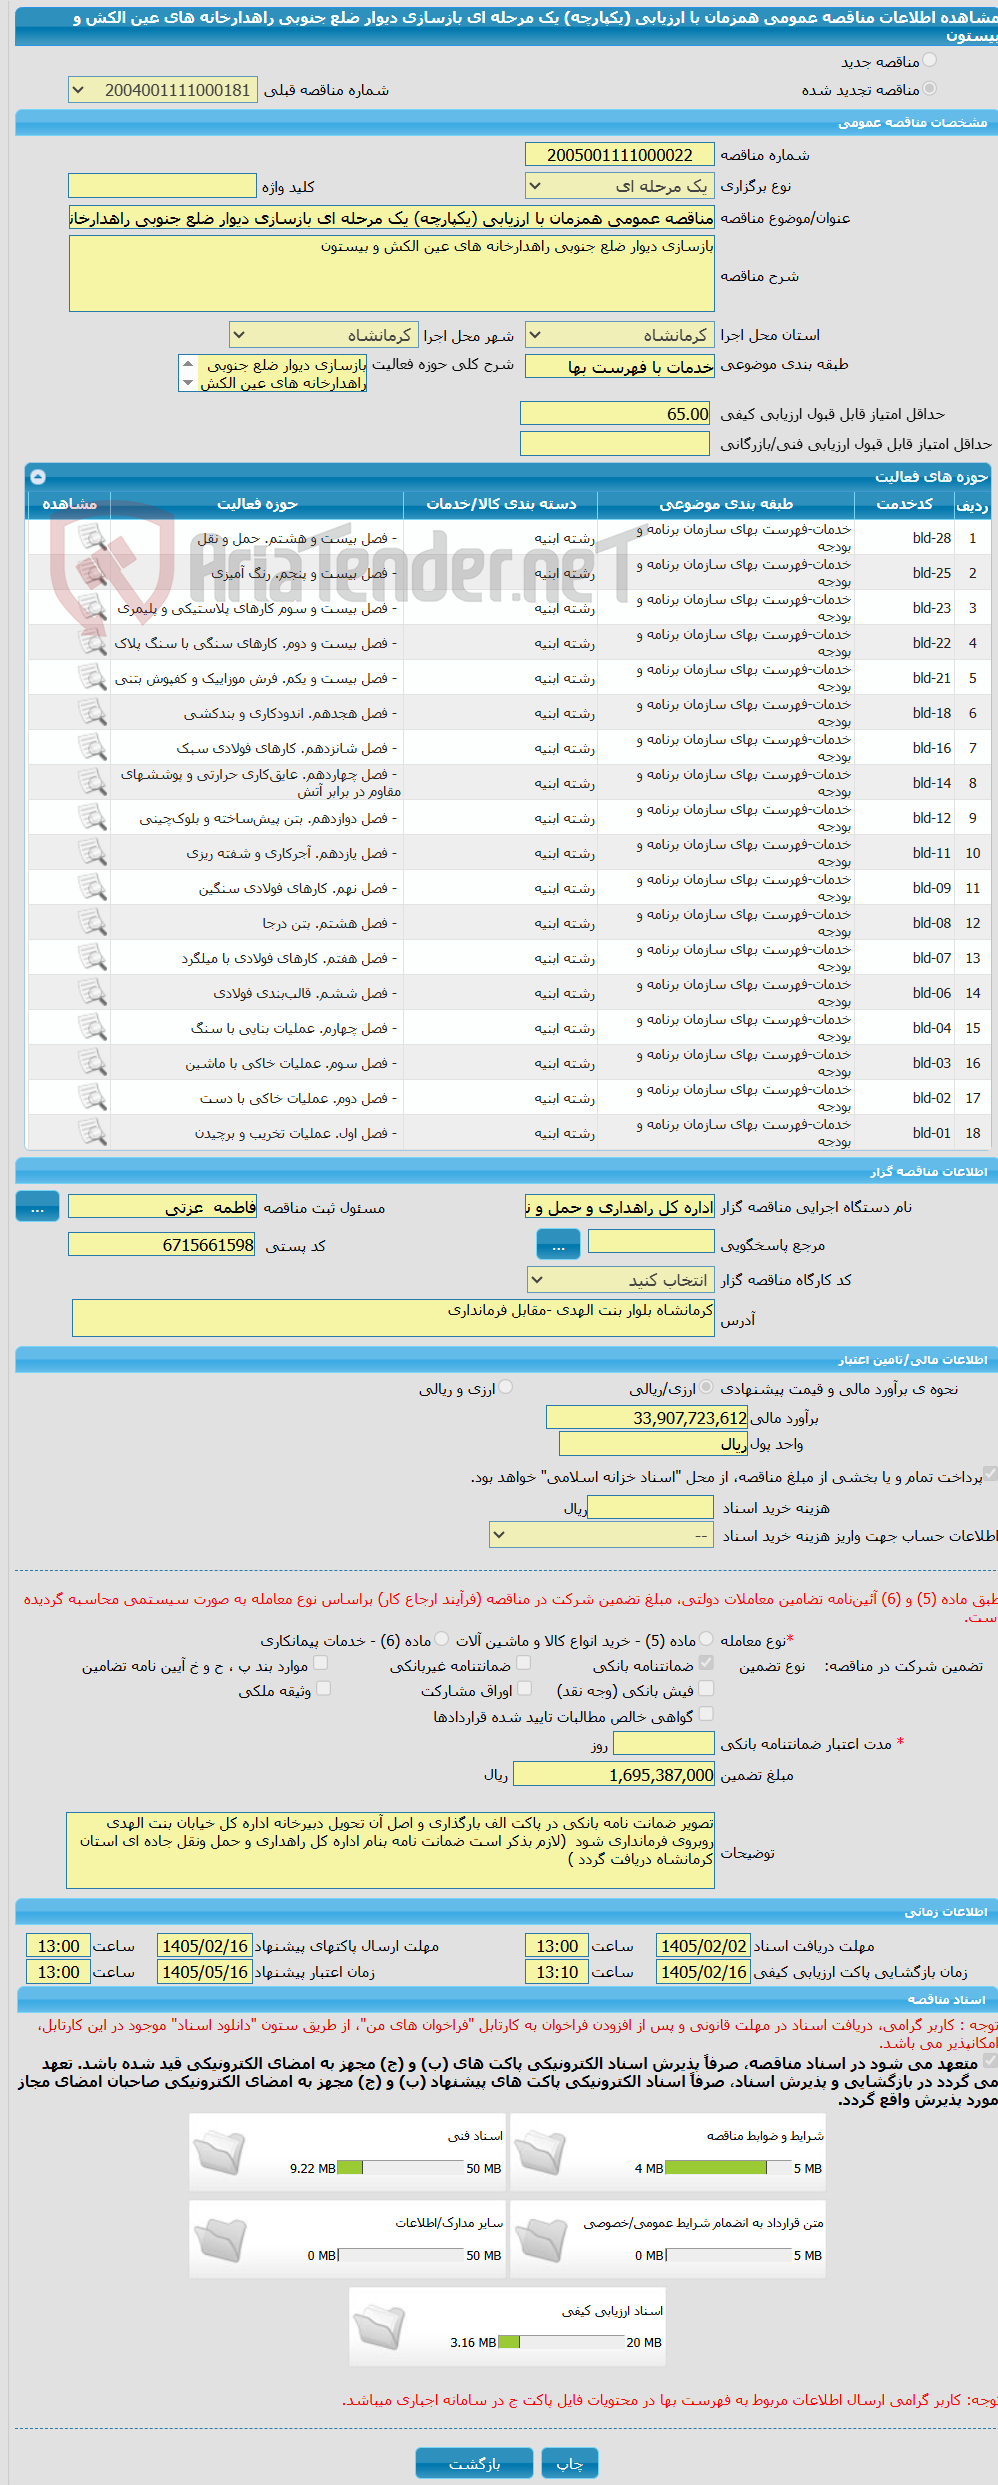This screenshot has height=2485, width=998.
Task: Open view icon for row bld-06
Action: (x=92, y=993)
